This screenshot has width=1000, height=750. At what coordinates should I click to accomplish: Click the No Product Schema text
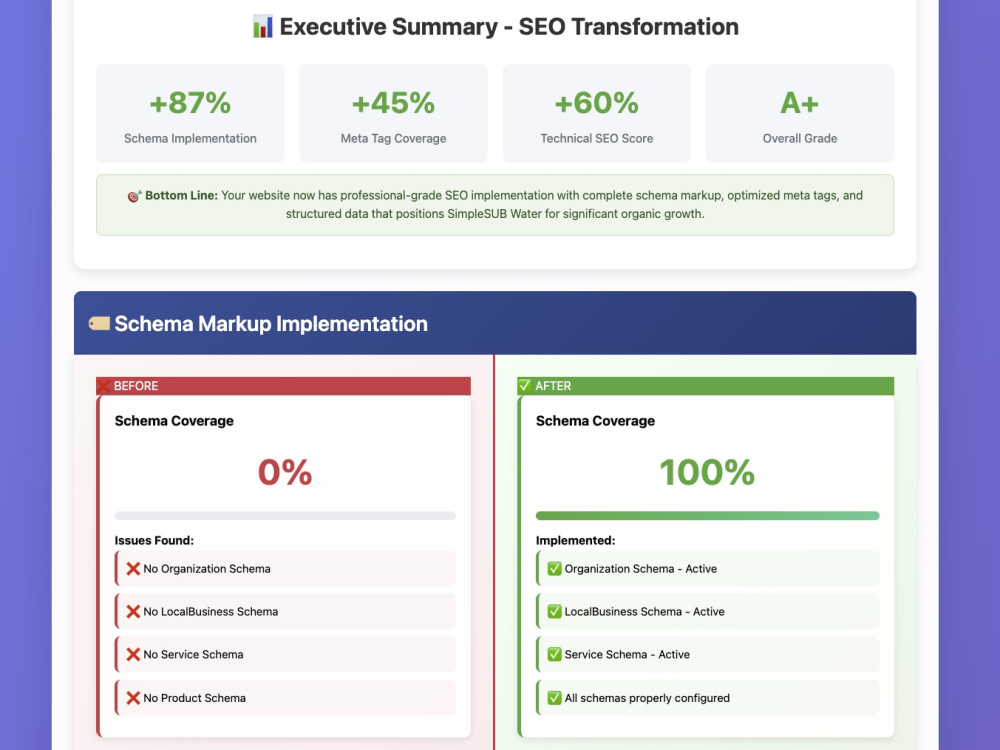pyautogui.click(x=195, y=698)
